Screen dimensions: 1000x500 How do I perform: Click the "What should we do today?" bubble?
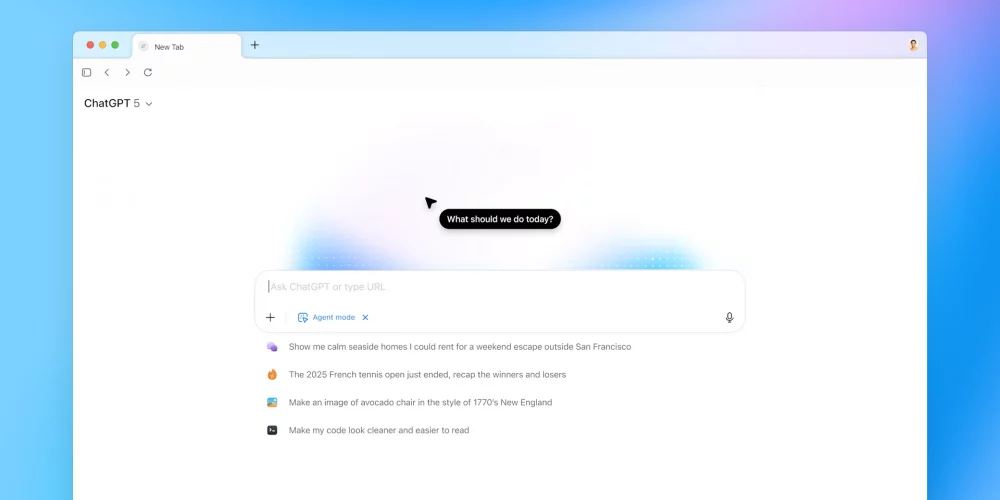click(500, 219)
